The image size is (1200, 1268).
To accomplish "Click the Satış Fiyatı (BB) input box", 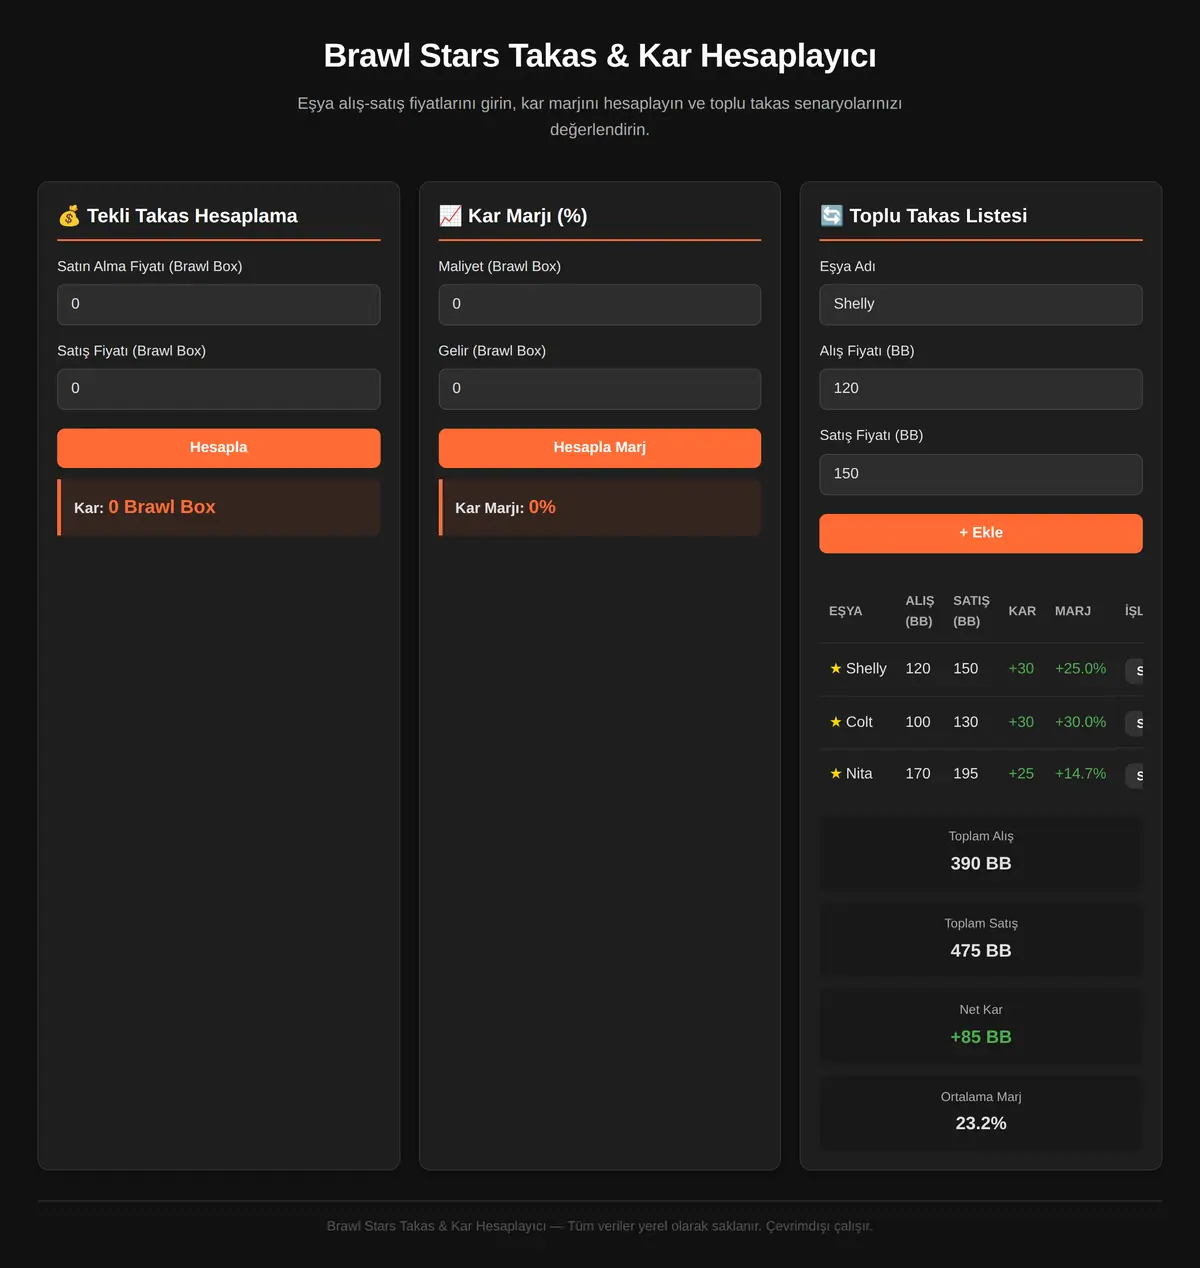I will click(981, 474).
